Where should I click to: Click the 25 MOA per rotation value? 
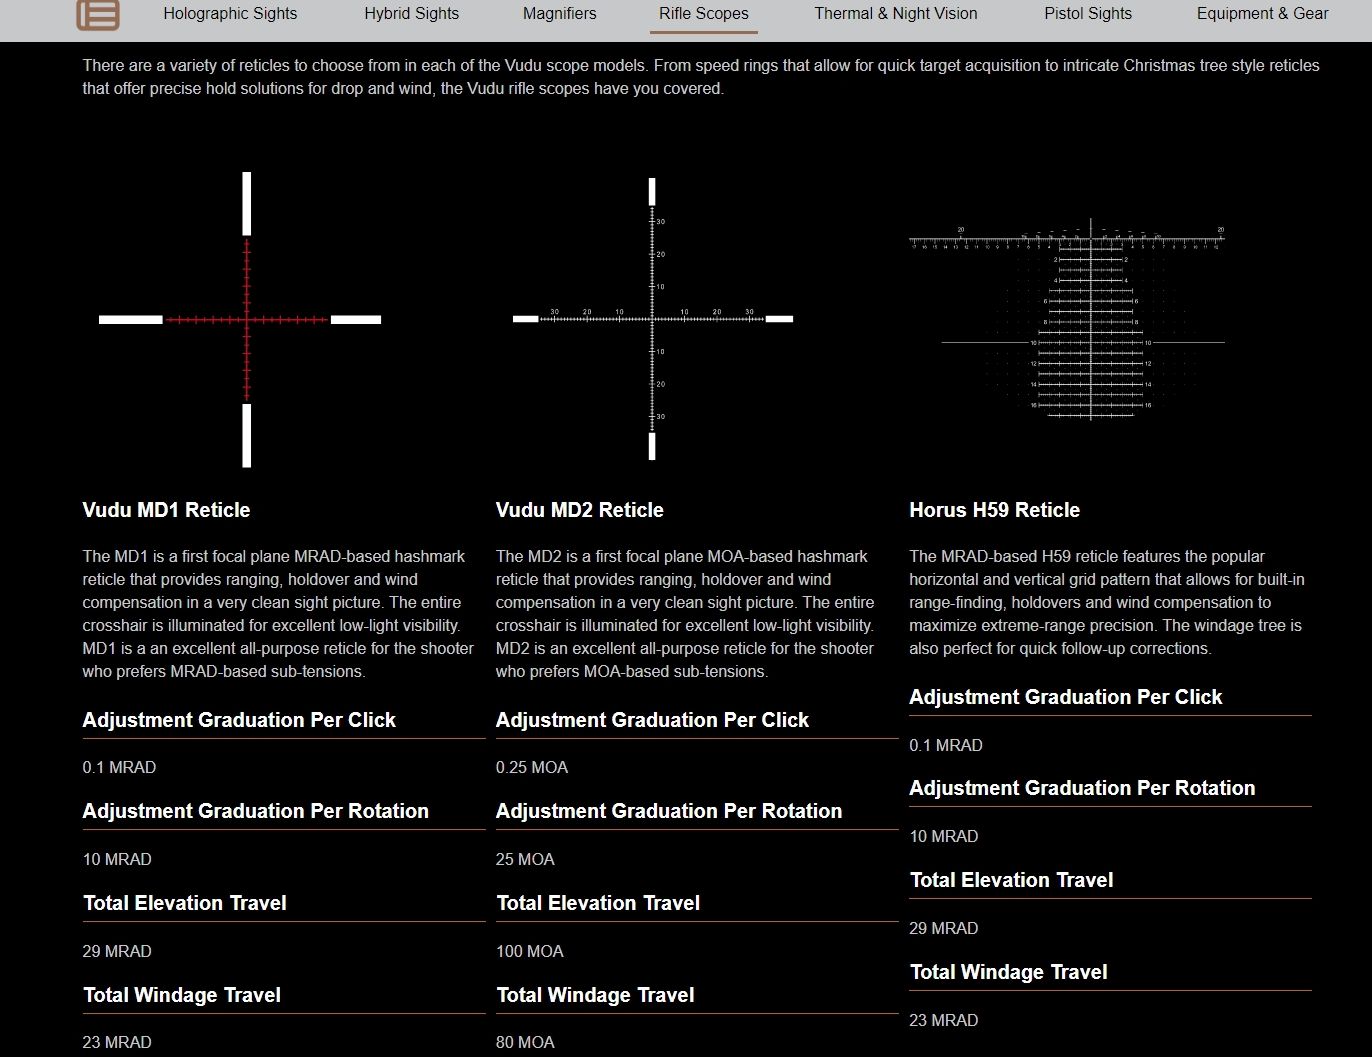pyautogui.click(x=525, y=859)
